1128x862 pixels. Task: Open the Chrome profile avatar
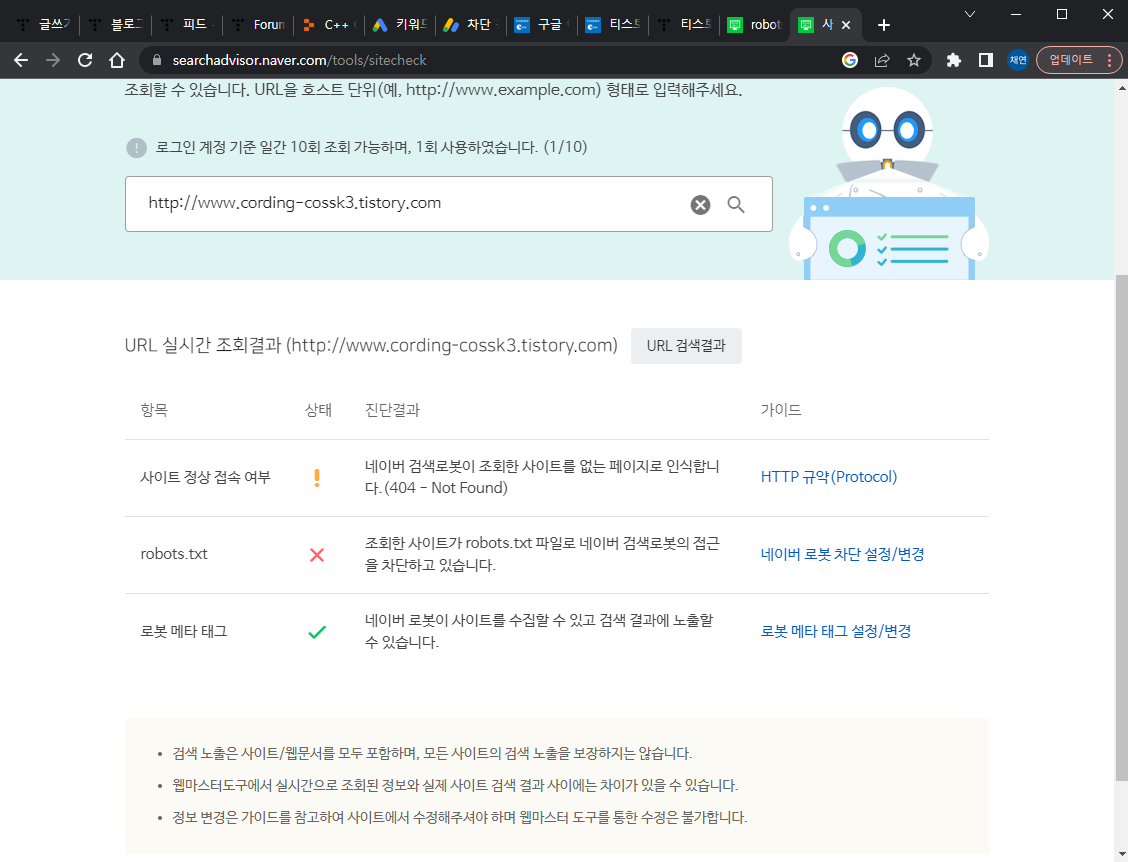pyautogui.click(x=1017, y=60)
